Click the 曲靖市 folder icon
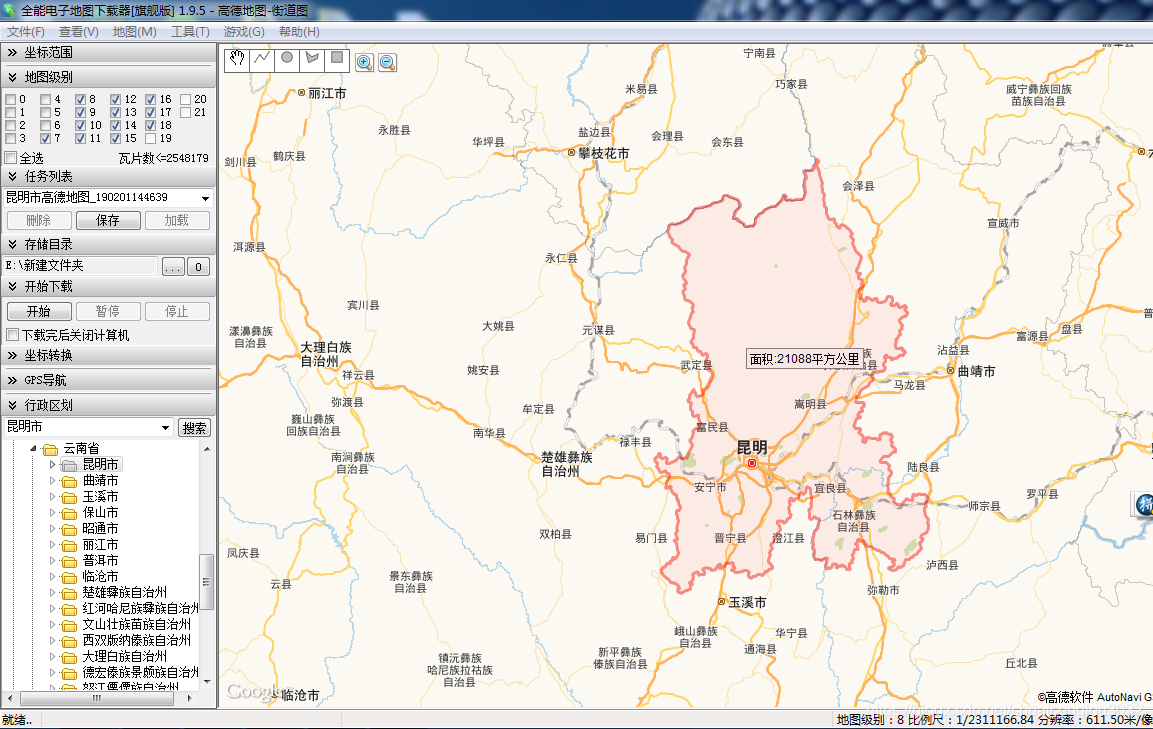1153x729 pixels. [70, 481]
